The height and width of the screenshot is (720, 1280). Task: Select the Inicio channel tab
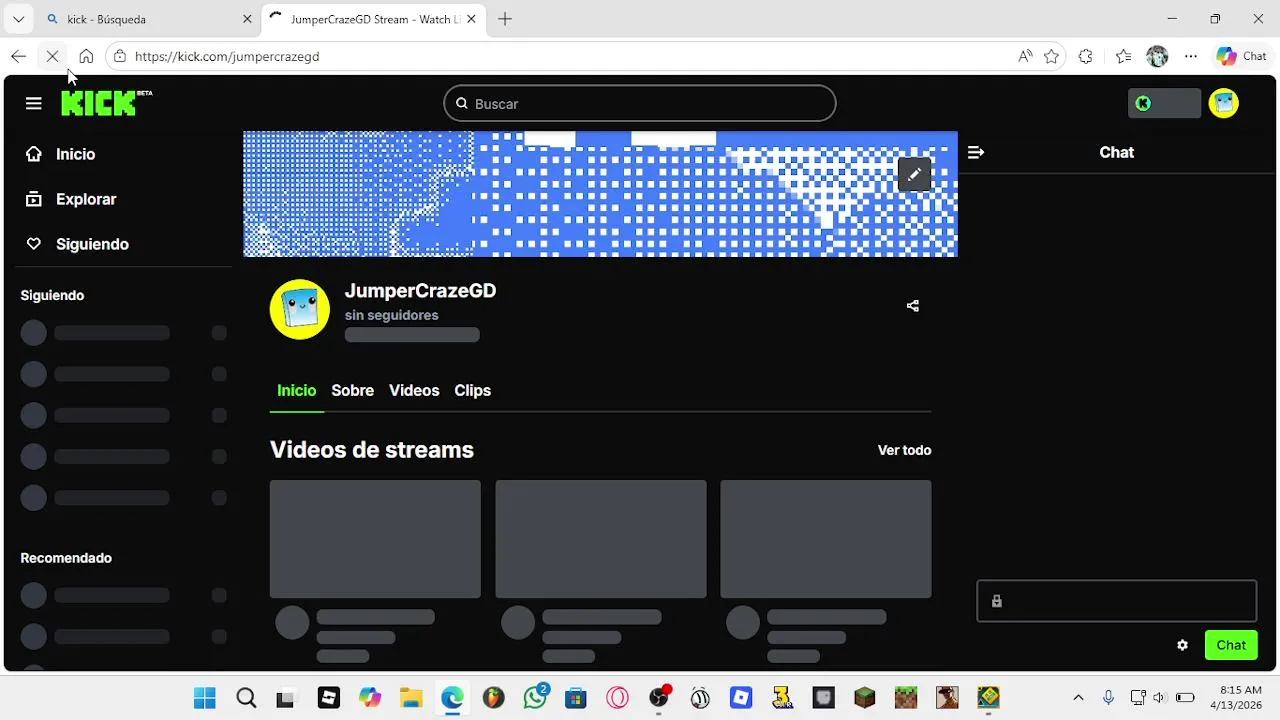tap(296, 390)
